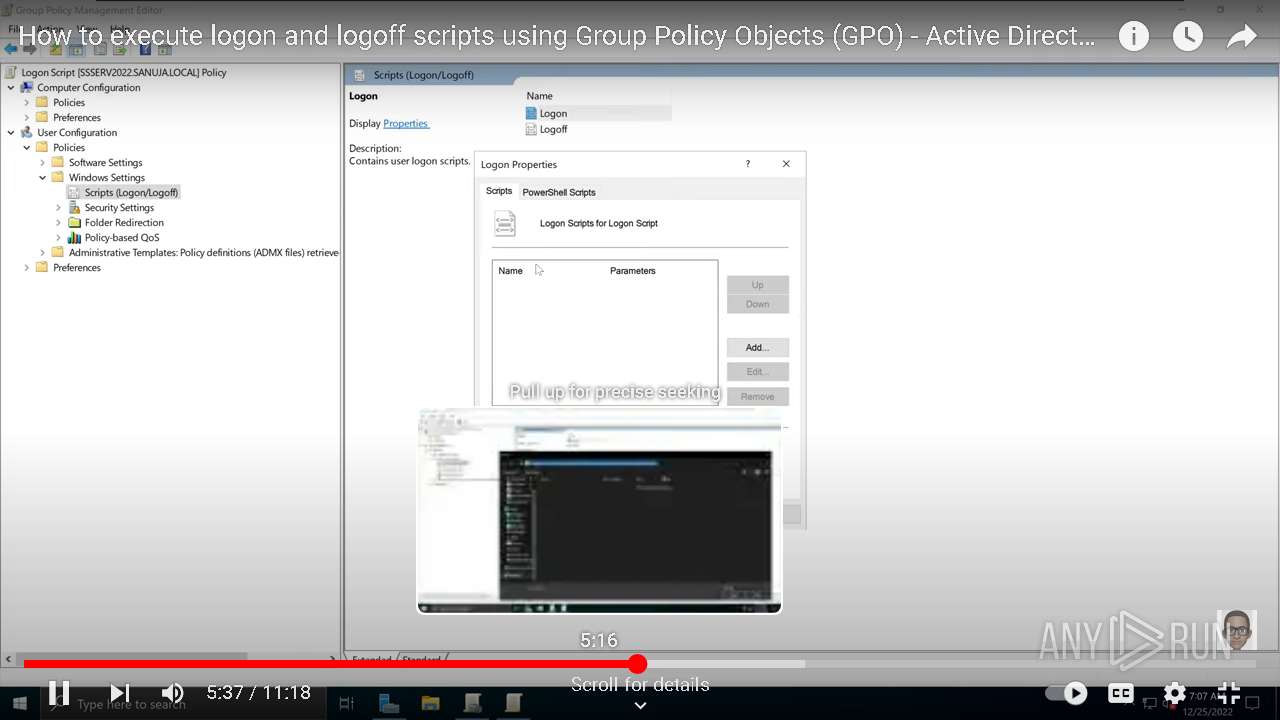Screen dimensions: 1280x720
Task: Click the Name column header in scripts list
Action: tap(511, 271)
